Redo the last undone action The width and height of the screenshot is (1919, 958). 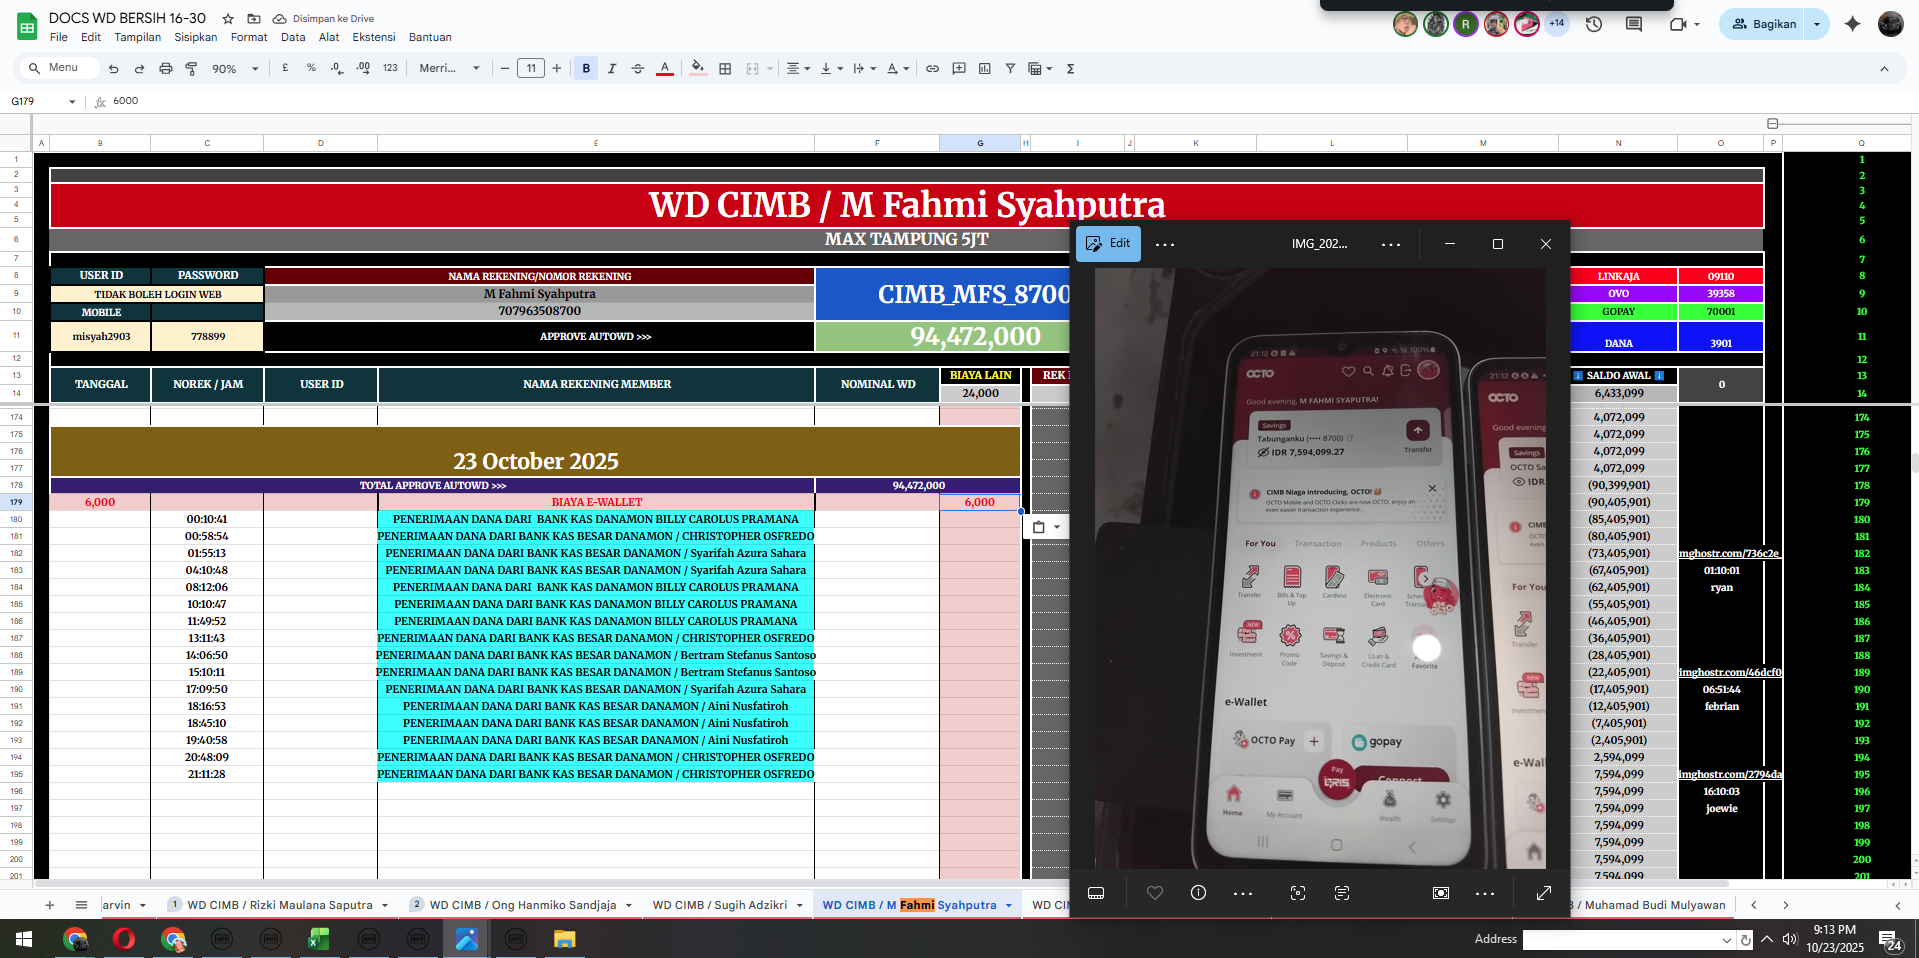pyautogui.click(x=139, y=69)
